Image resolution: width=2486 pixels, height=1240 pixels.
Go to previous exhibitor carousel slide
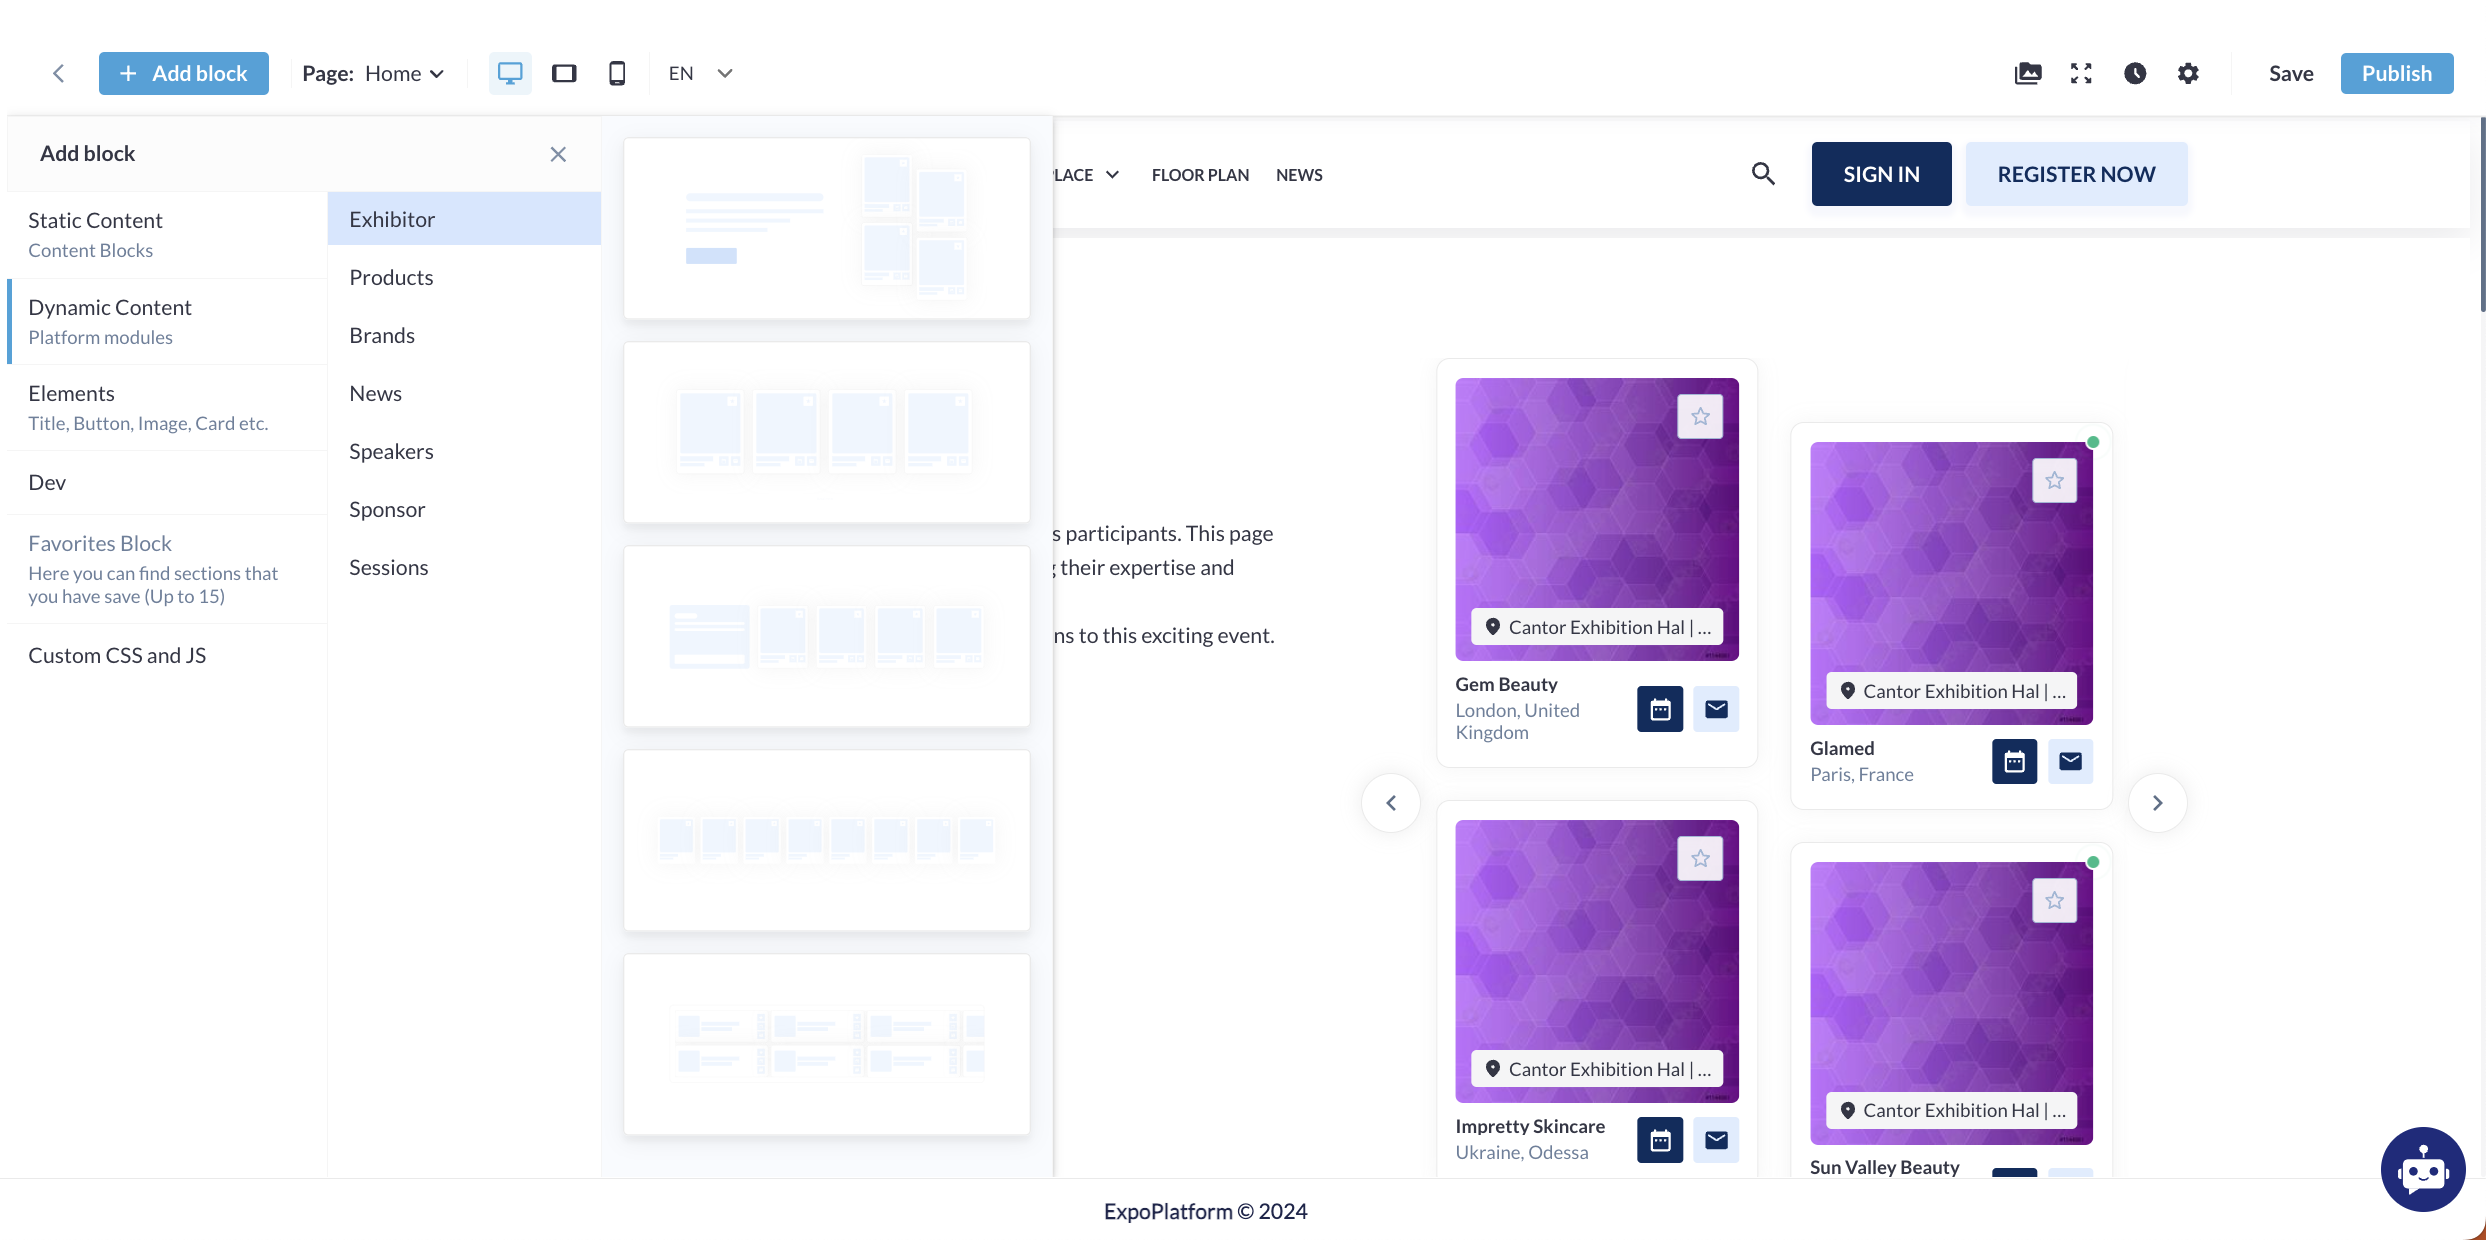(x=1391, y=803)
